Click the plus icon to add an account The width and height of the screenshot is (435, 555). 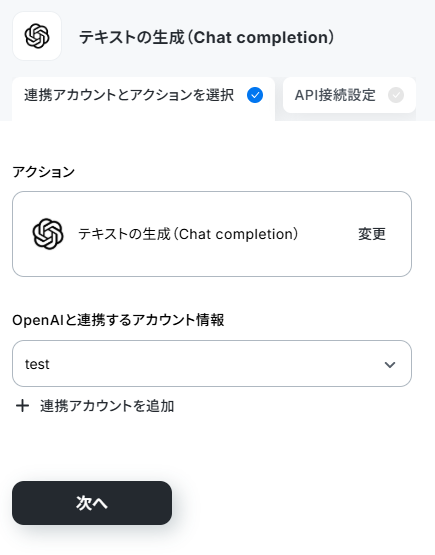point(23,406)
